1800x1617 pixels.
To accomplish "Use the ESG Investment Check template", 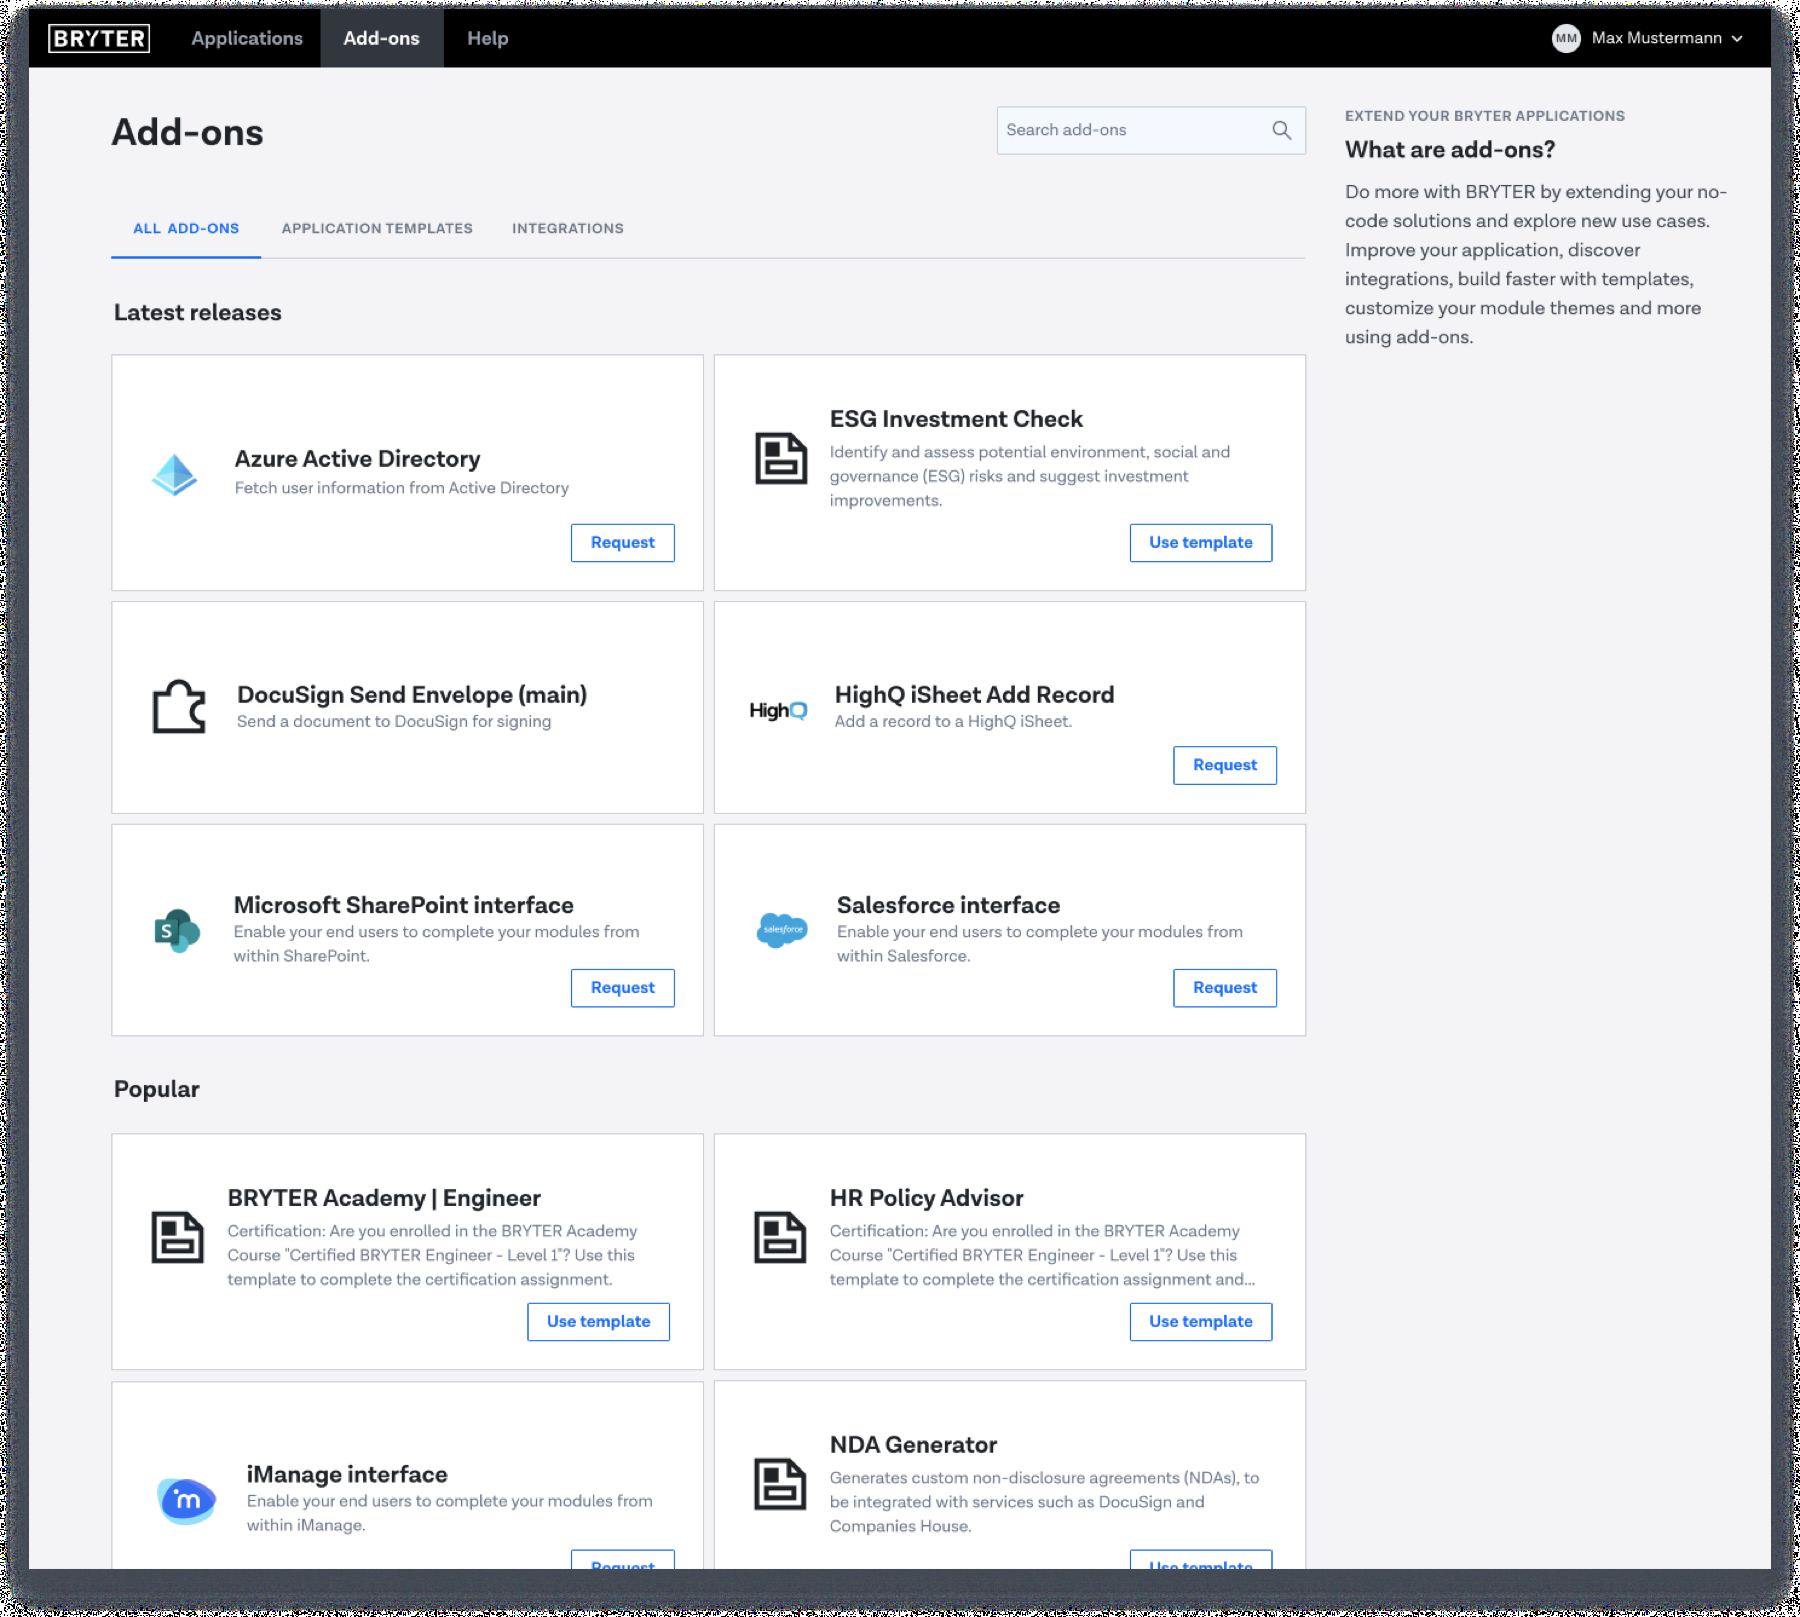I will coord(1200,543).
